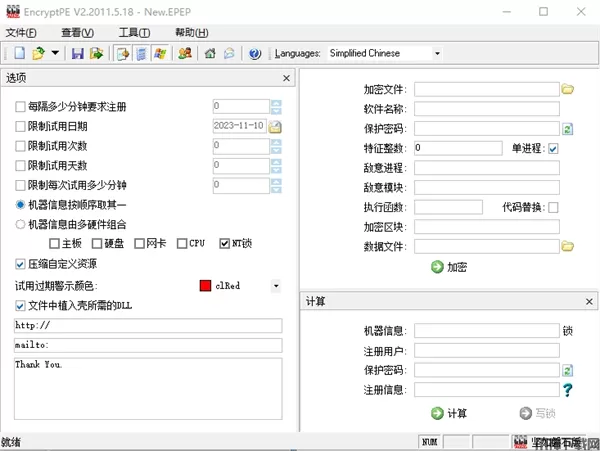
Task: Open the users icon in toolbar
Action: [x=185, y=53]
